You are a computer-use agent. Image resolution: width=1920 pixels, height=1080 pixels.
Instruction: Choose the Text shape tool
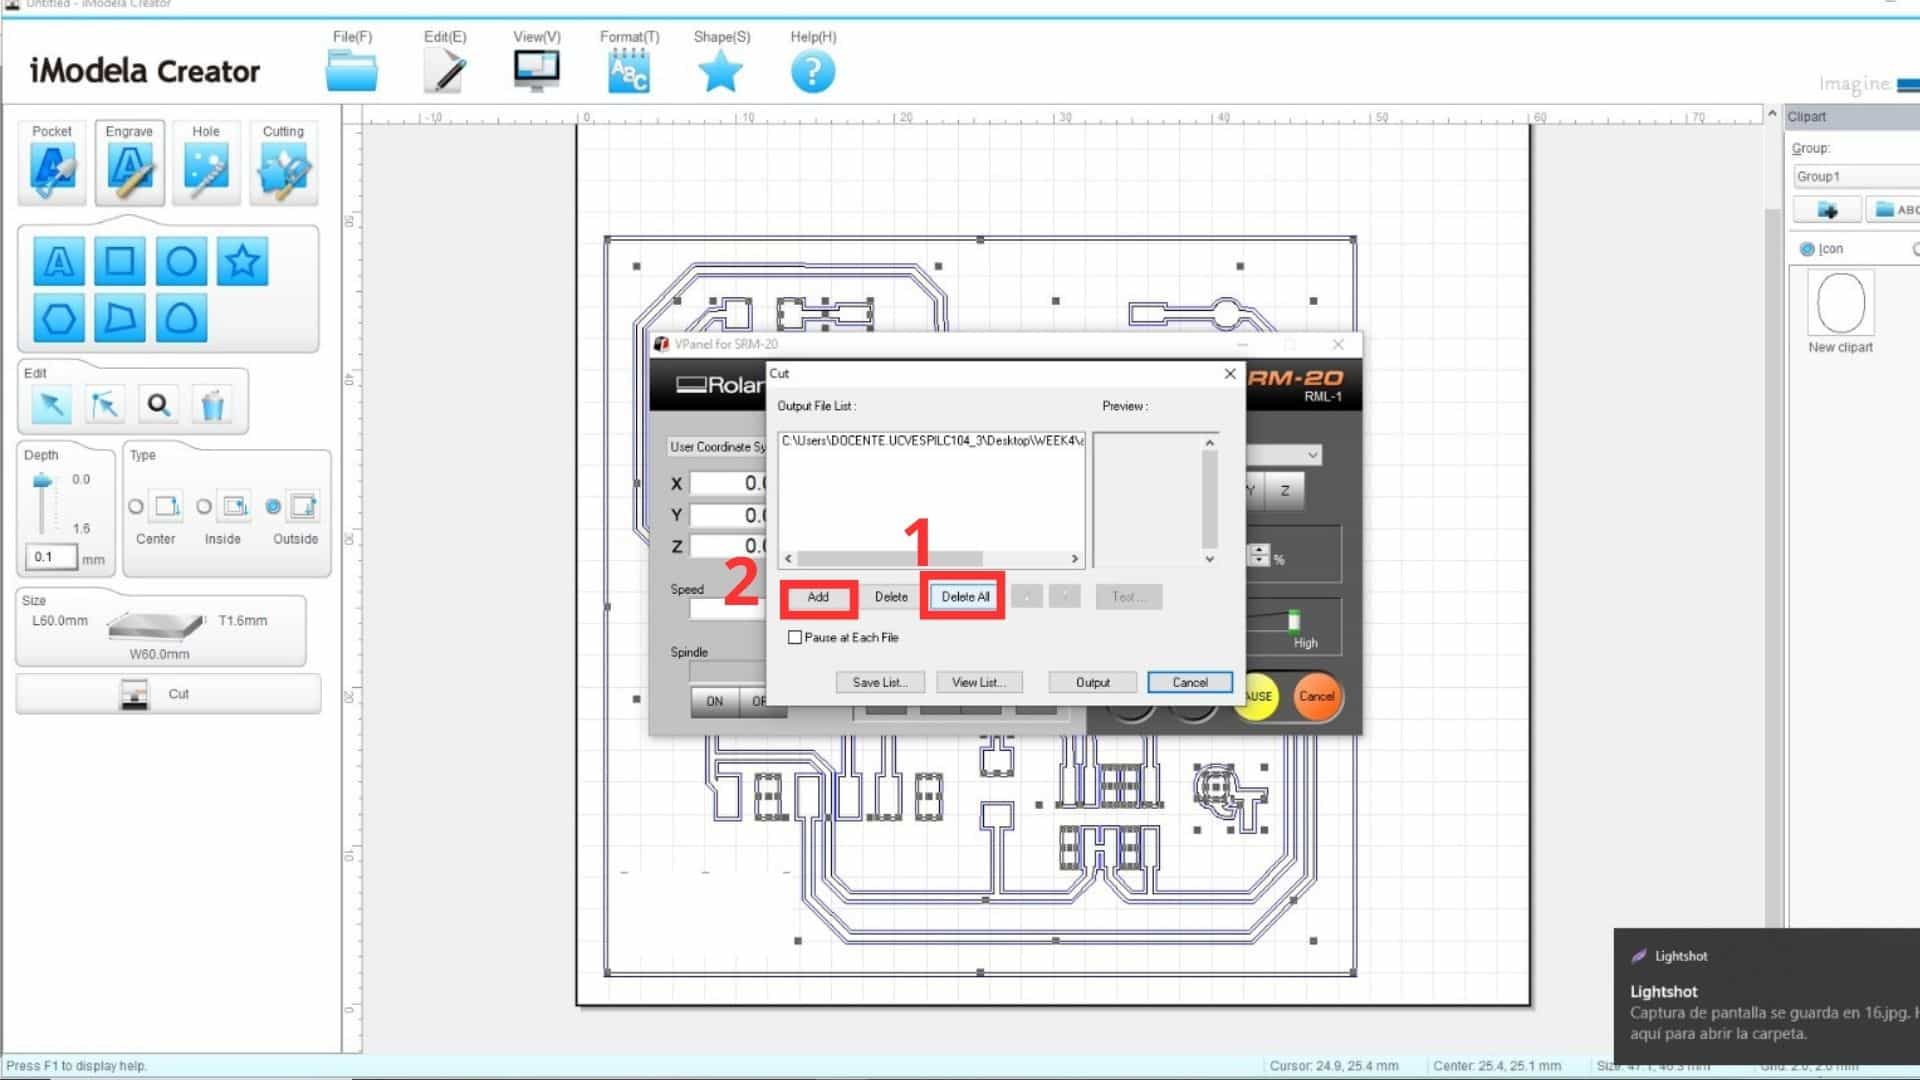point(59,262)
